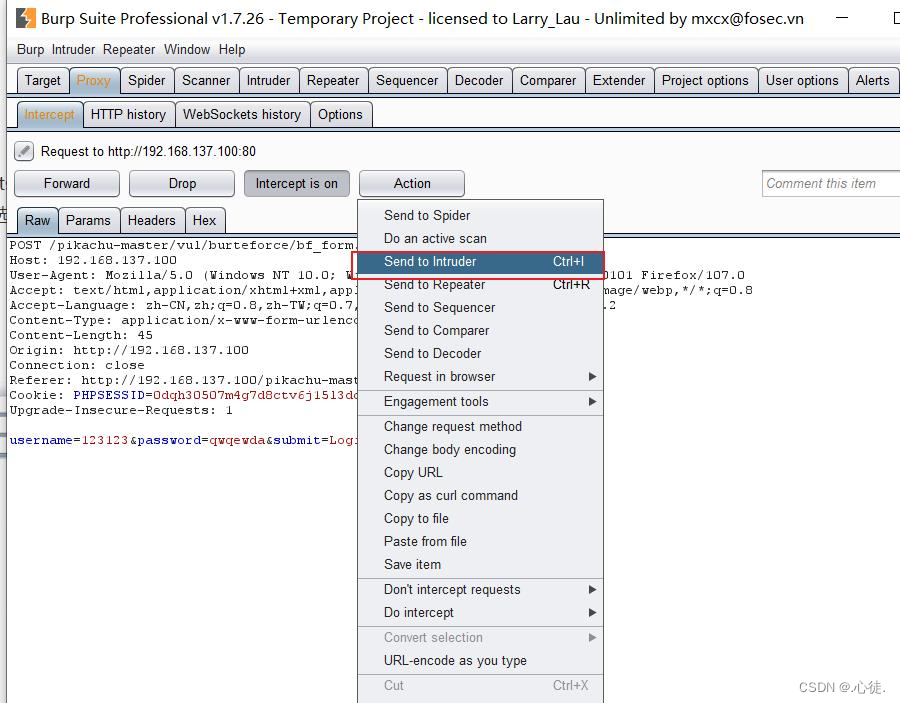Image resolution: width=900 pixels, height=703 pixels.
Task: Open the Window menu
Action: tap(187, 50)
